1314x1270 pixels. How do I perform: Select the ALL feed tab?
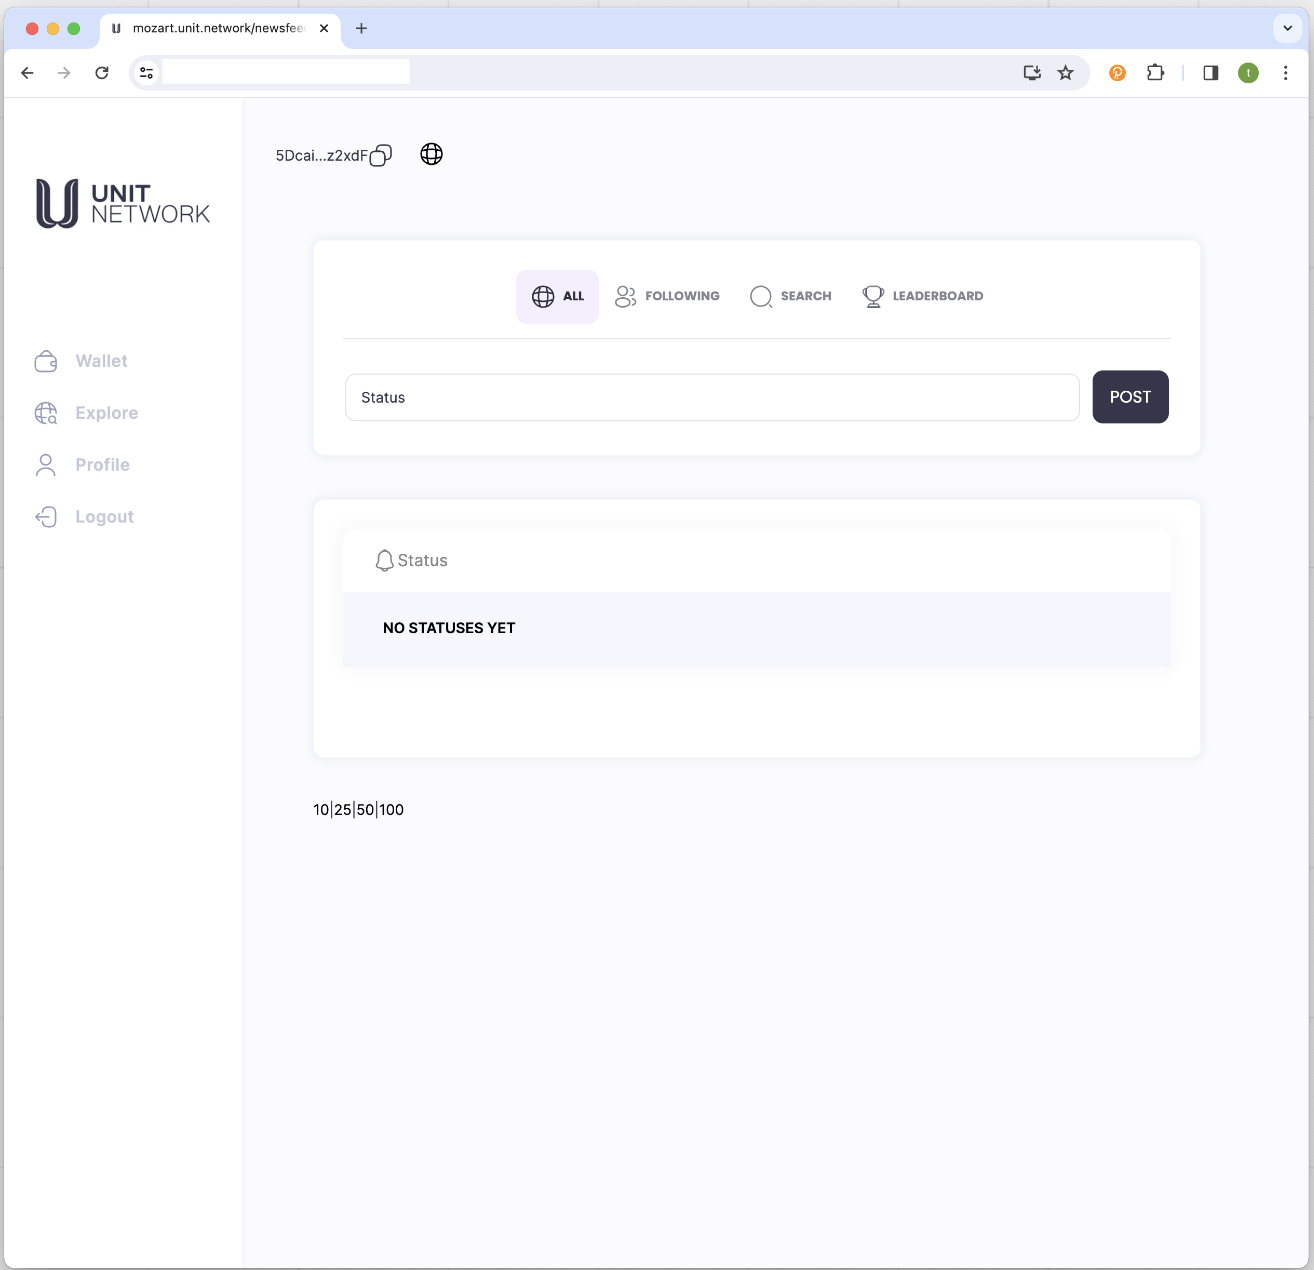(557, 296)
